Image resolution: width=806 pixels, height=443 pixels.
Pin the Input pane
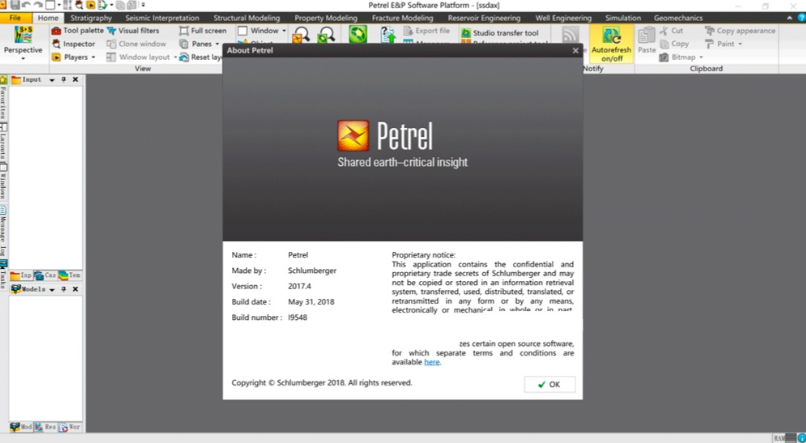(63, 80)
